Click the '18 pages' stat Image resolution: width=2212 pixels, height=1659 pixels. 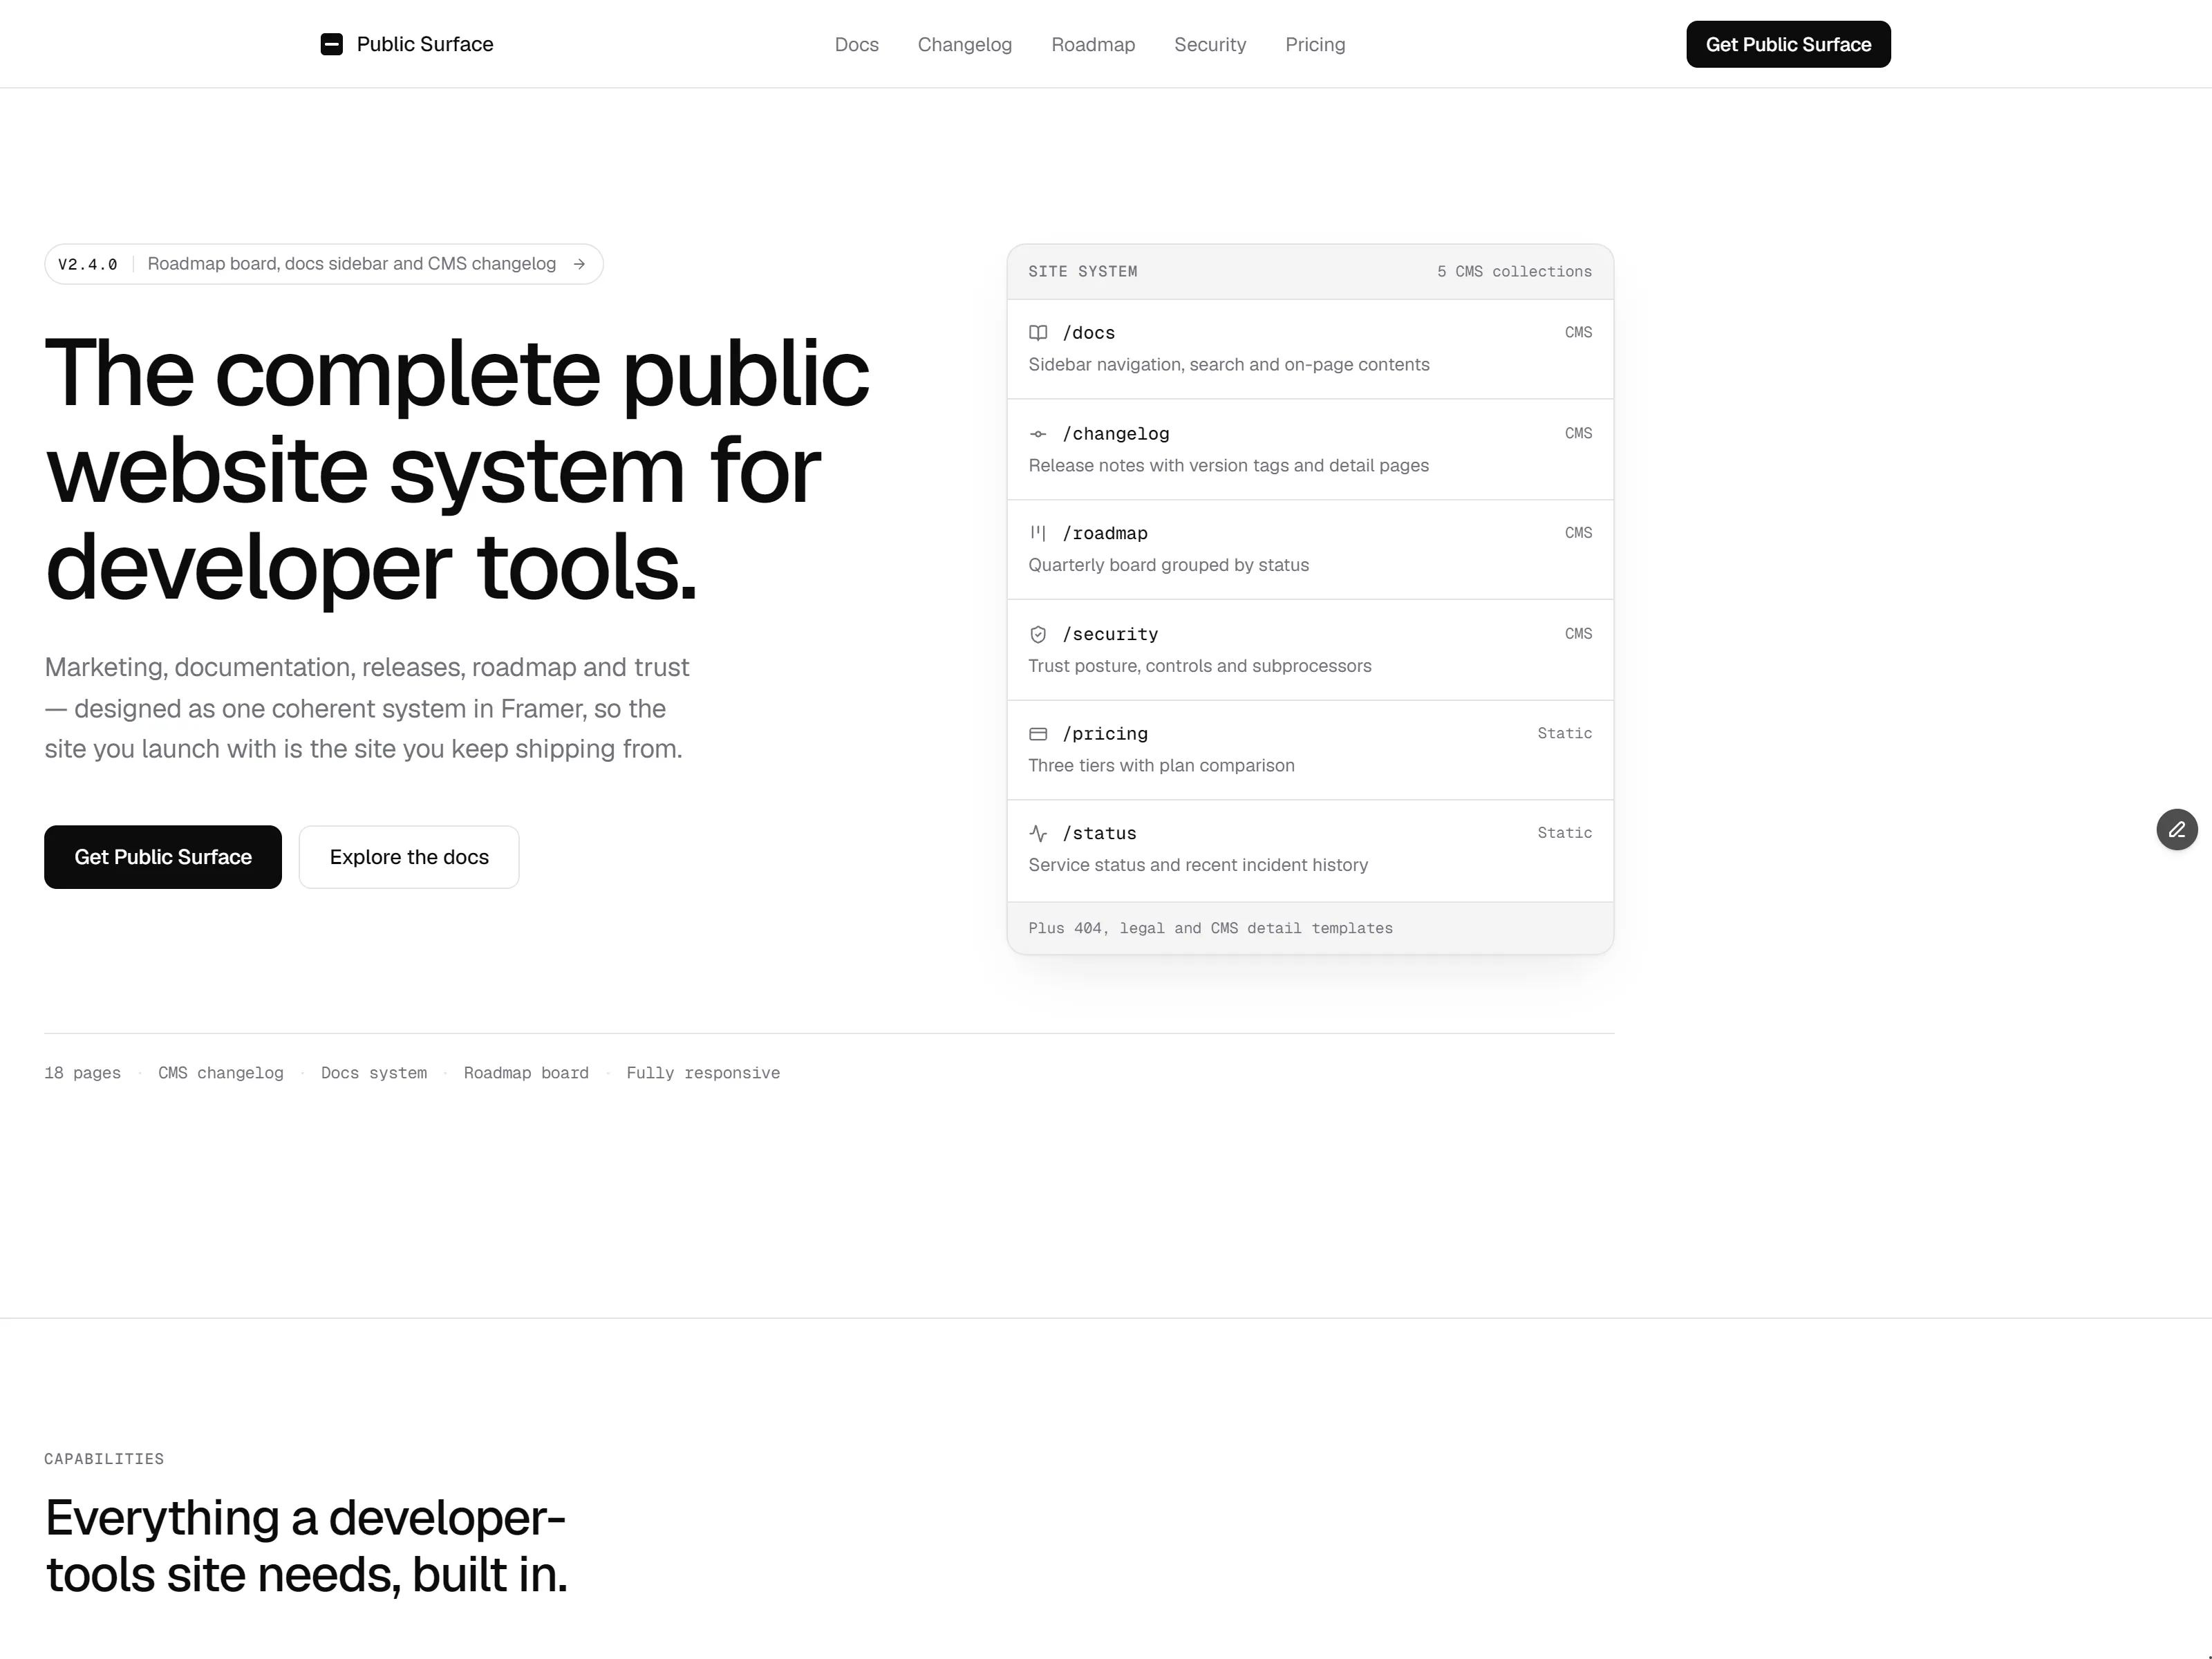(83, 1073)
